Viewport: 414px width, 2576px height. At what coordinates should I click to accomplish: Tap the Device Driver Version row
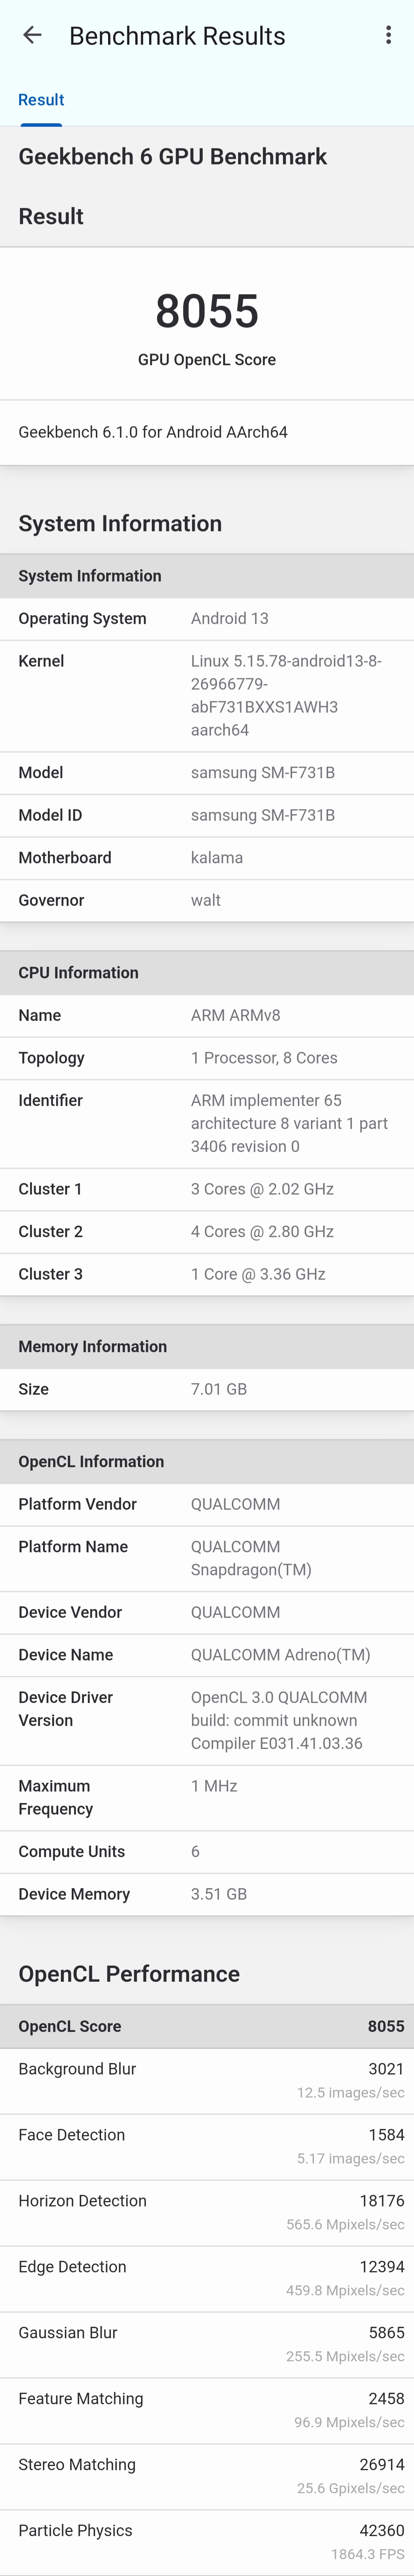click(x=207, y=1720)
